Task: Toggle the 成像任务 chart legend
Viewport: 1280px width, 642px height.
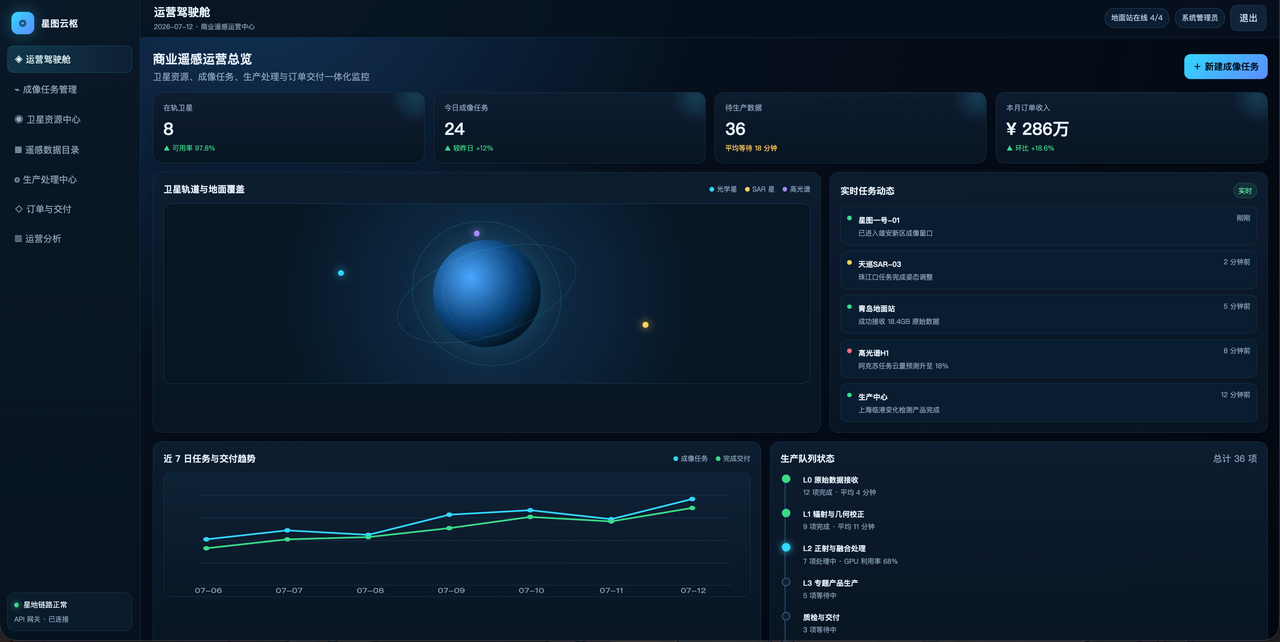Action: coord(690,459)
